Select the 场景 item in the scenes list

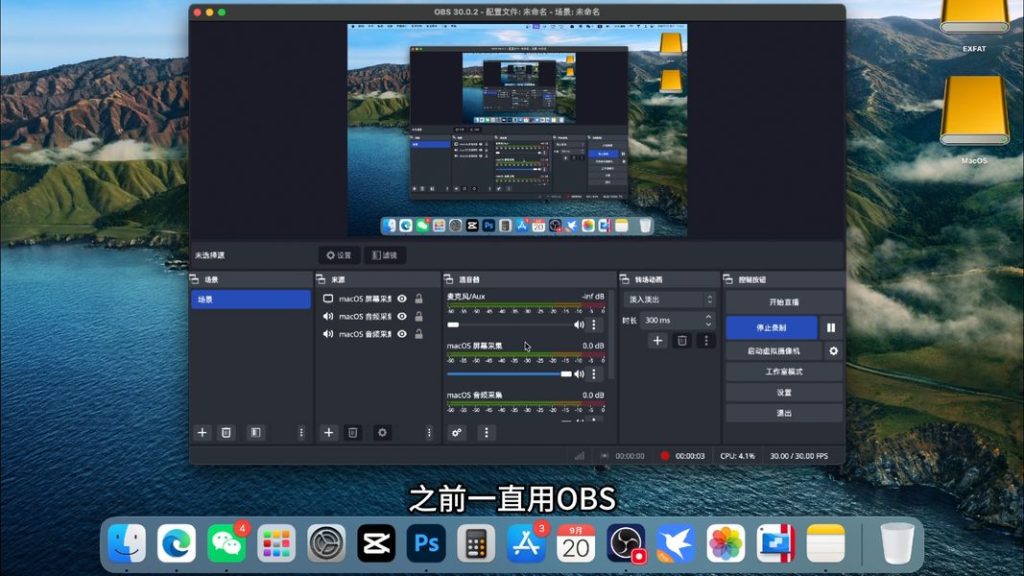(x=251, y=299)
